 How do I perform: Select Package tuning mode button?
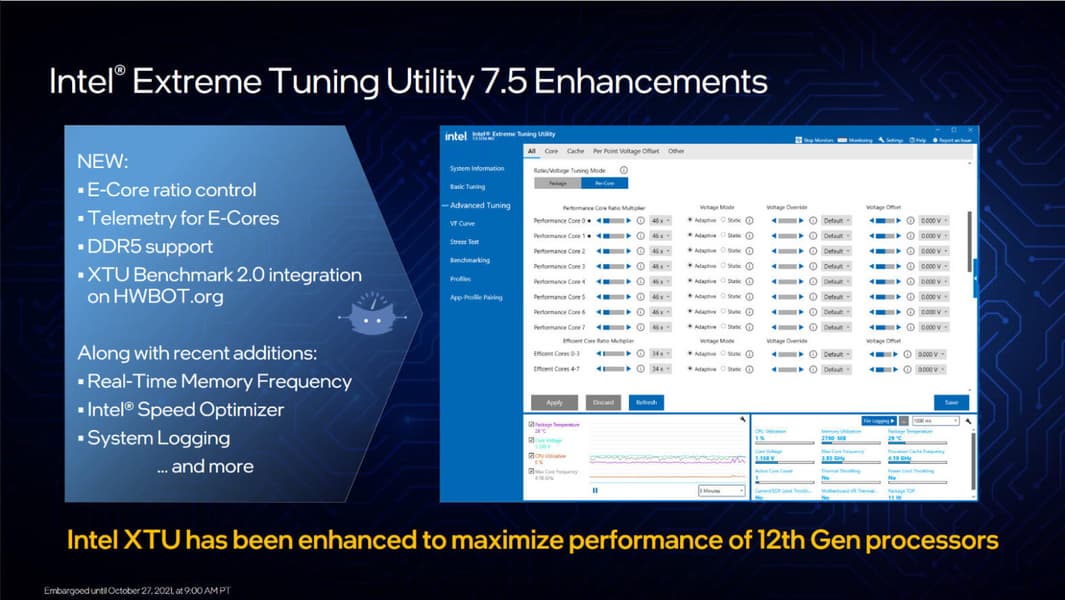(558, 183)
